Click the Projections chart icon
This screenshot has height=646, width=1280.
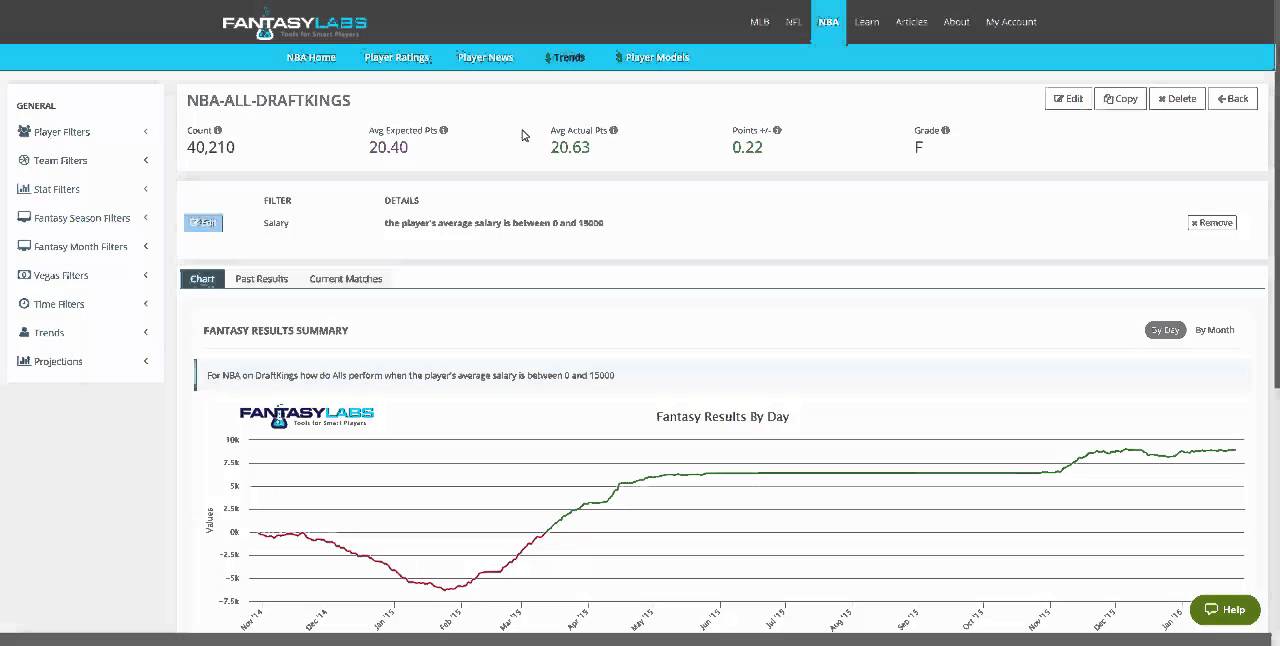pos(24,361)
